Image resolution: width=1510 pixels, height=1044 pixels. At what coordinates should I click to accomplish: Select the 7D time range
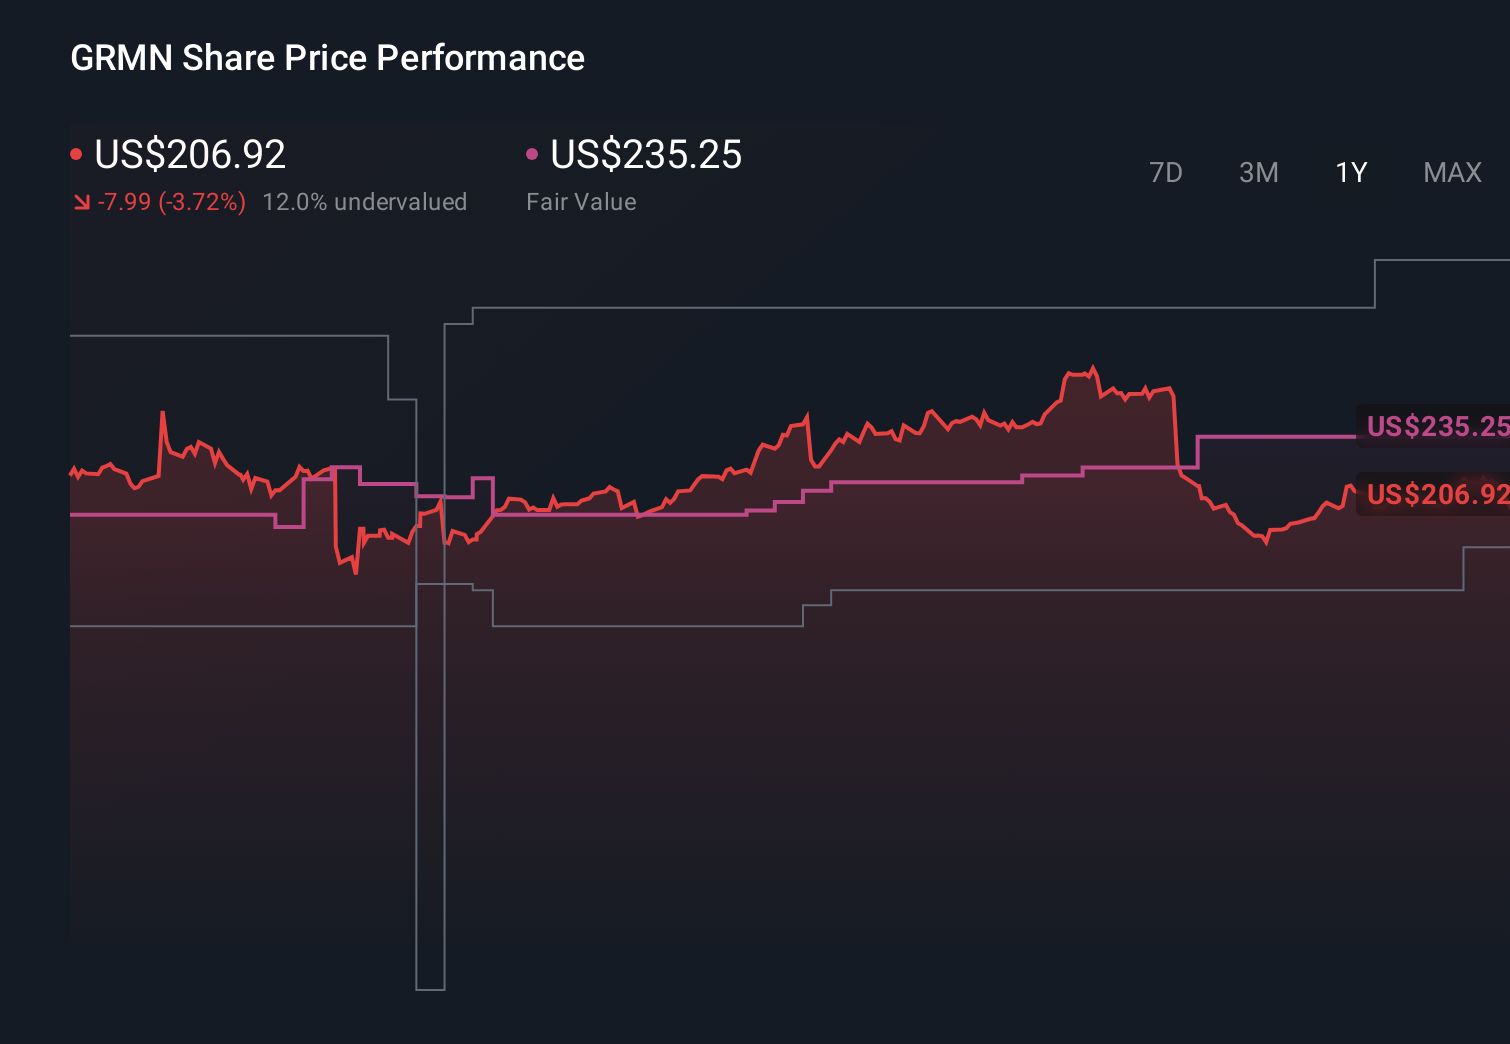1167,172
